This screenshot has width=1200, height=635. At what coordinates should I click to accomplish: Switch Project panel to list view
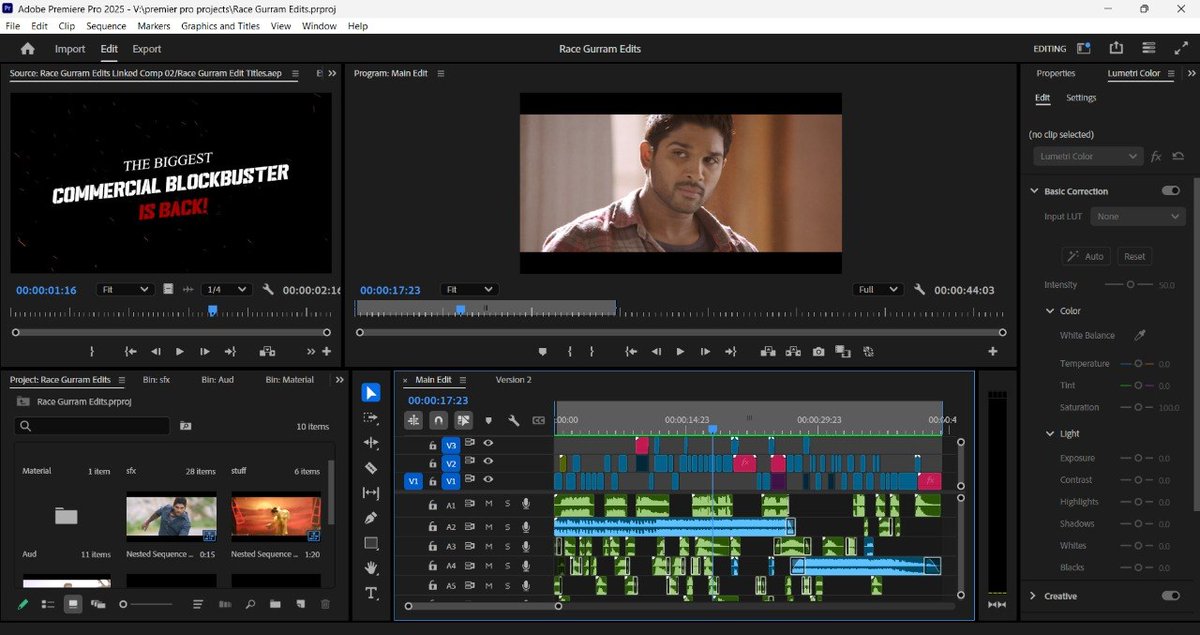[47, 604]
